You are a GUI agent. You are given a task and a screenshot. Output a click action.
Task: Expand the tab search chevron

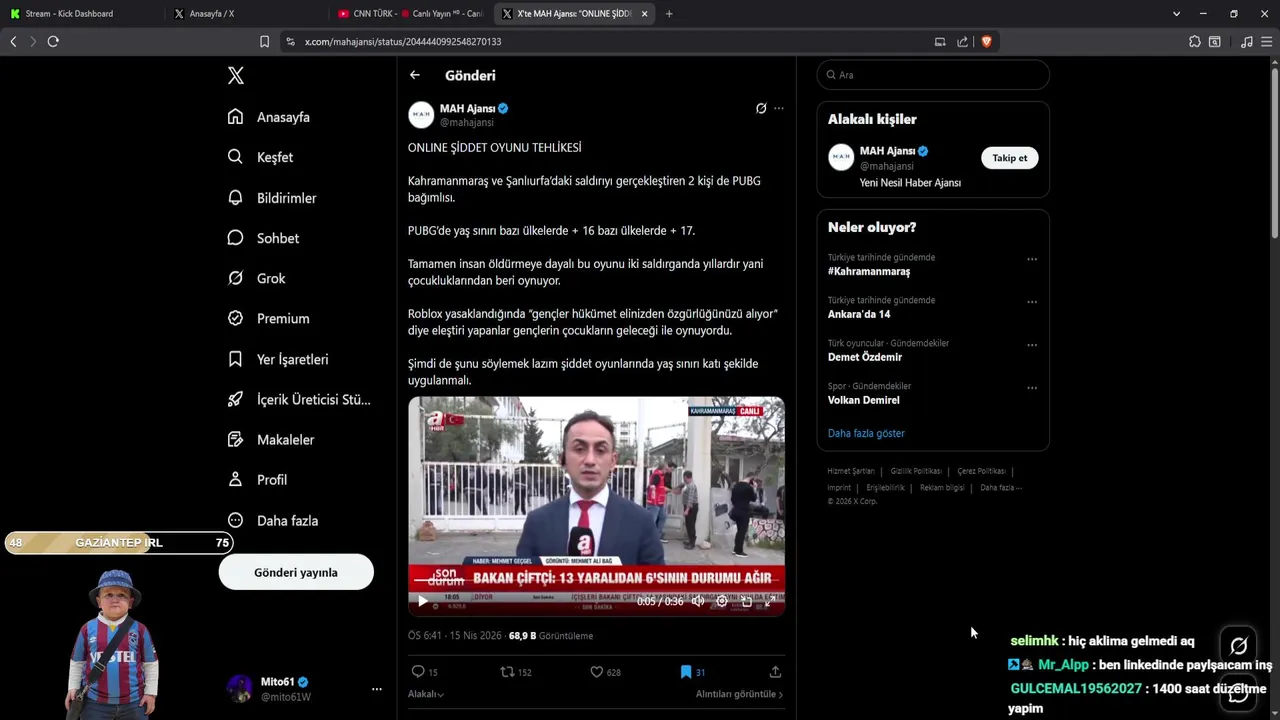pyautogui.click(x=1176, y=14)
